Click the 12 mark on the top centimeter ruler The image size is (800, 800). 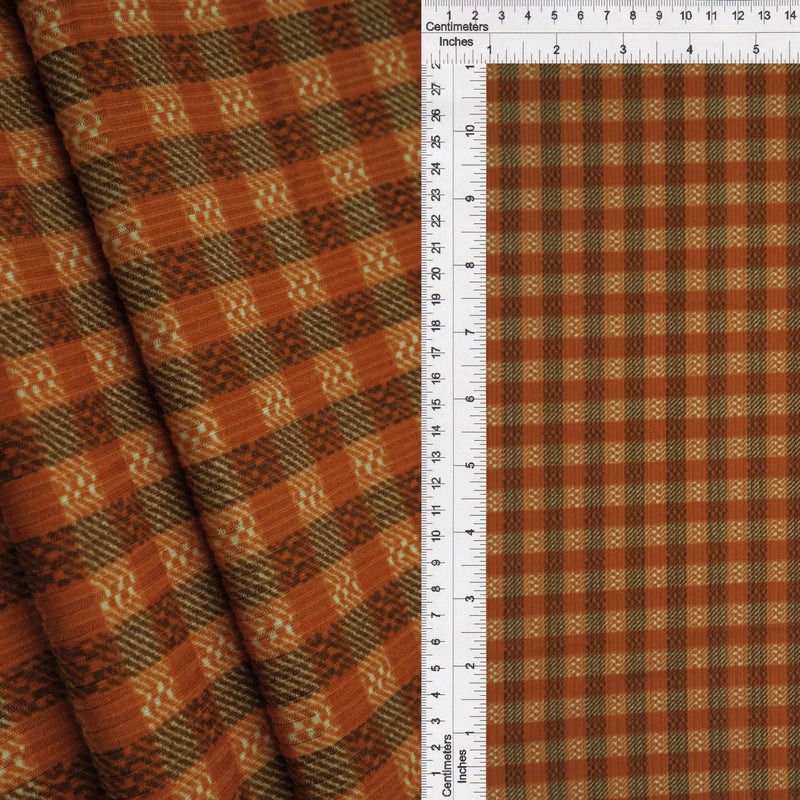coord(738,16)
